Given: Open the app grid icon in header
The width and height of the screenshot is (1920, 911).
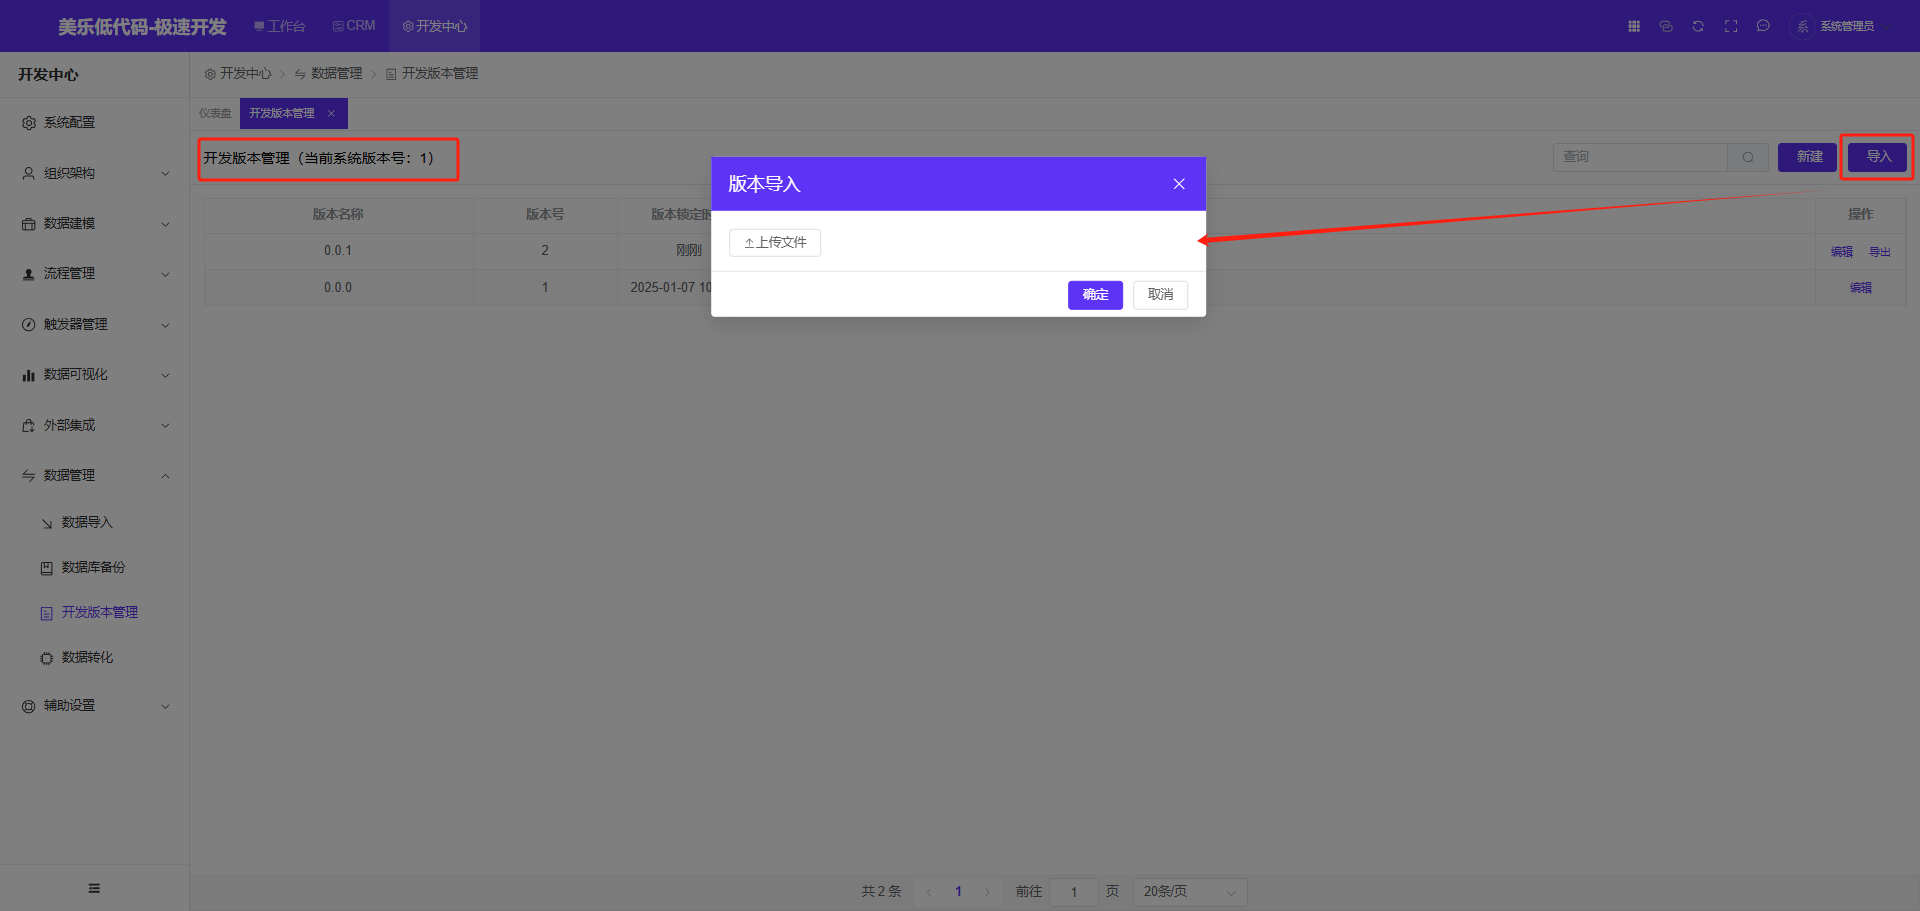Looking at the screenshot, I should pyautogui.click(x=1634, y=26).
